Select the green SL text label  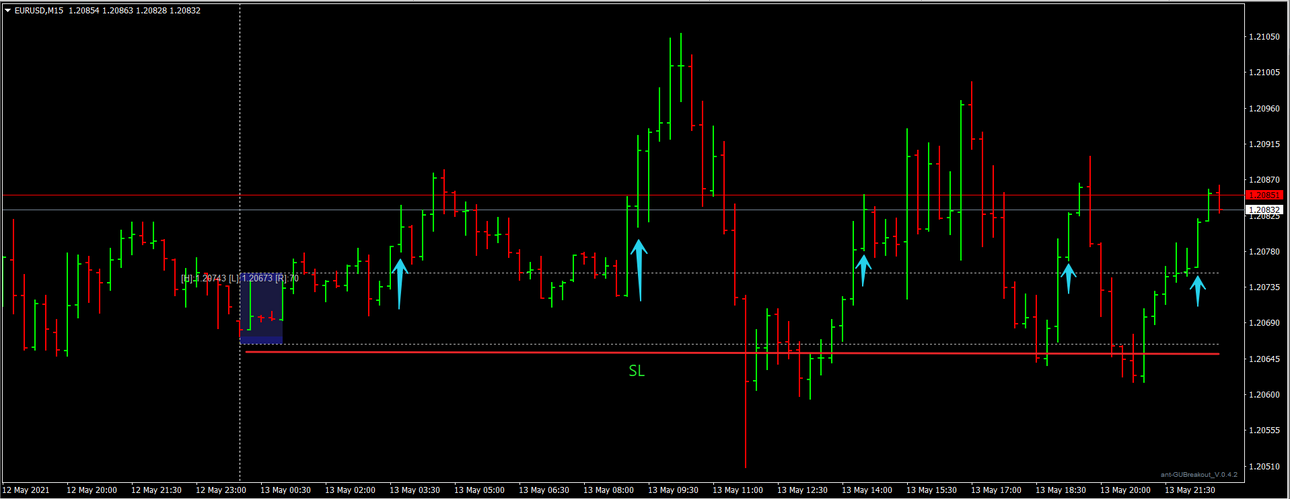pos(637,371)
